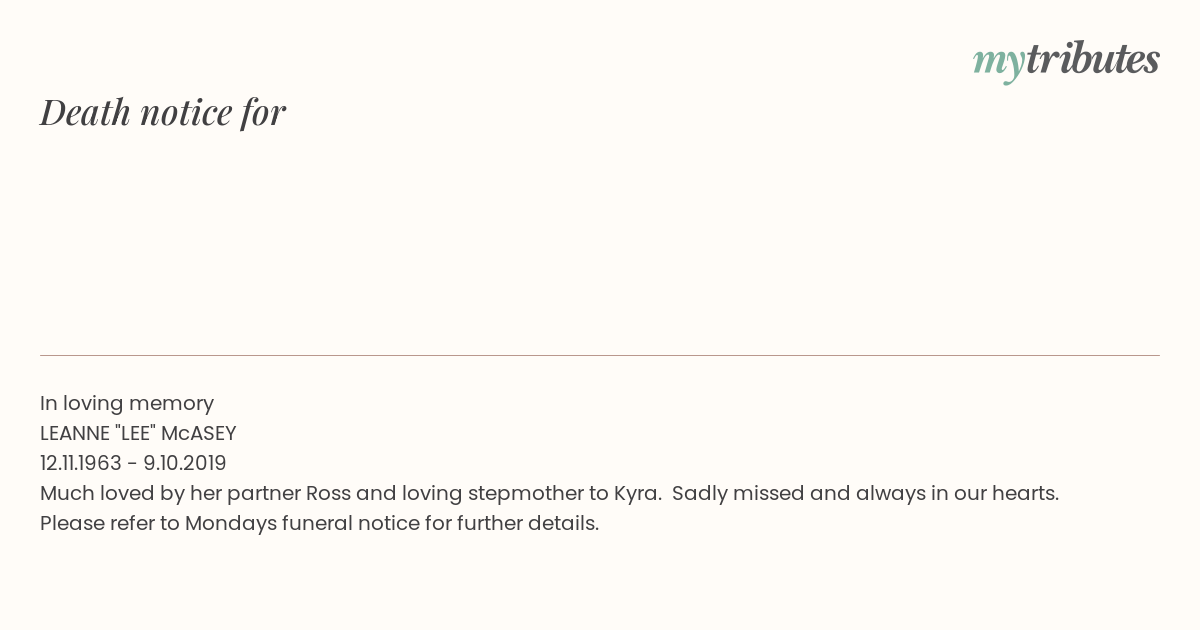Click the horizontal divider line
The height and width of the screenshot is (630, 1200).
(600, 355)
